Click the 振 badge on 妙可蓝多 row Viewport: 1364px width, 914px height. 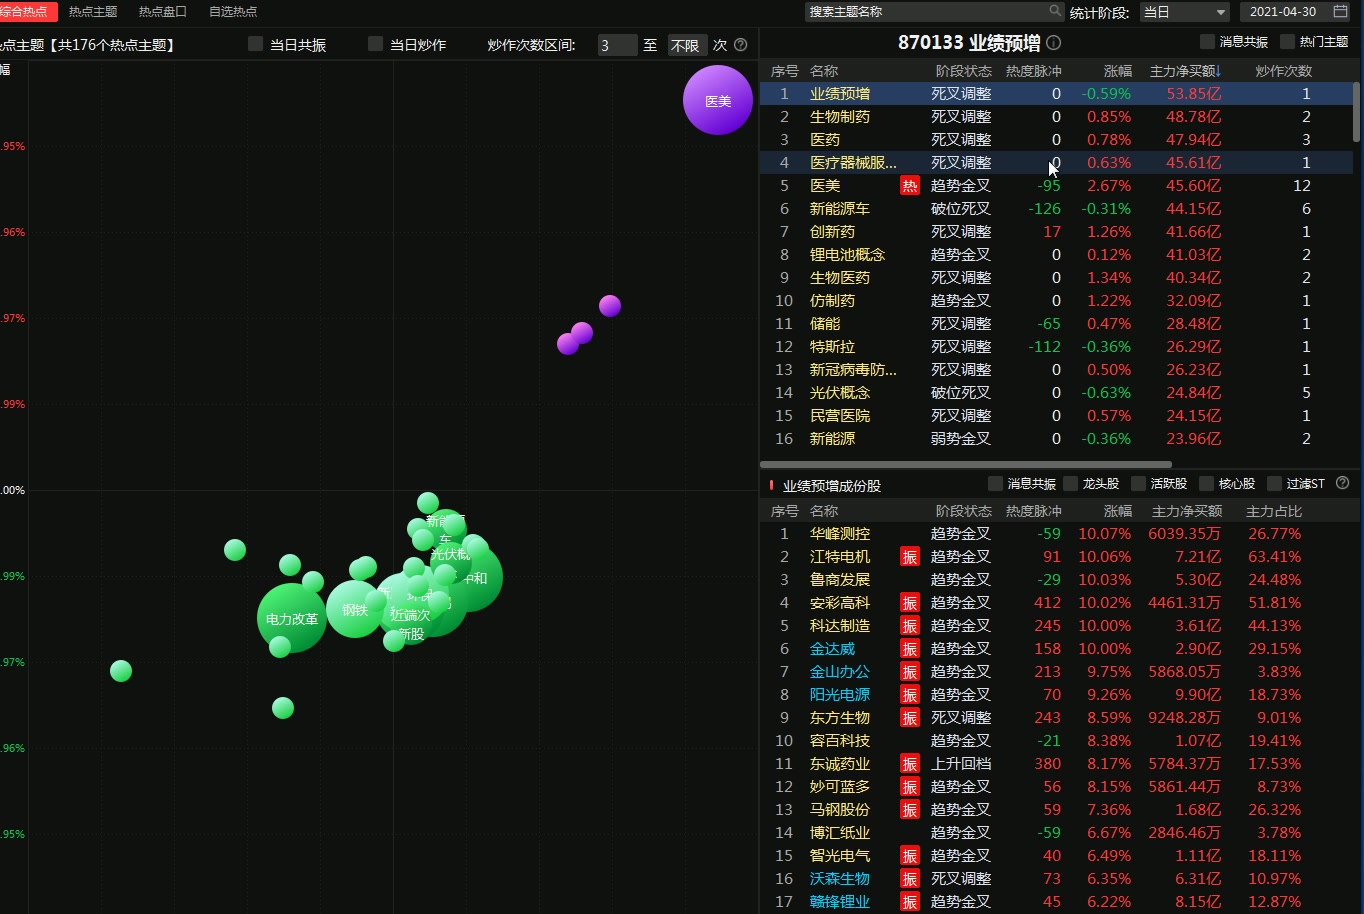(x=910, y=787)
